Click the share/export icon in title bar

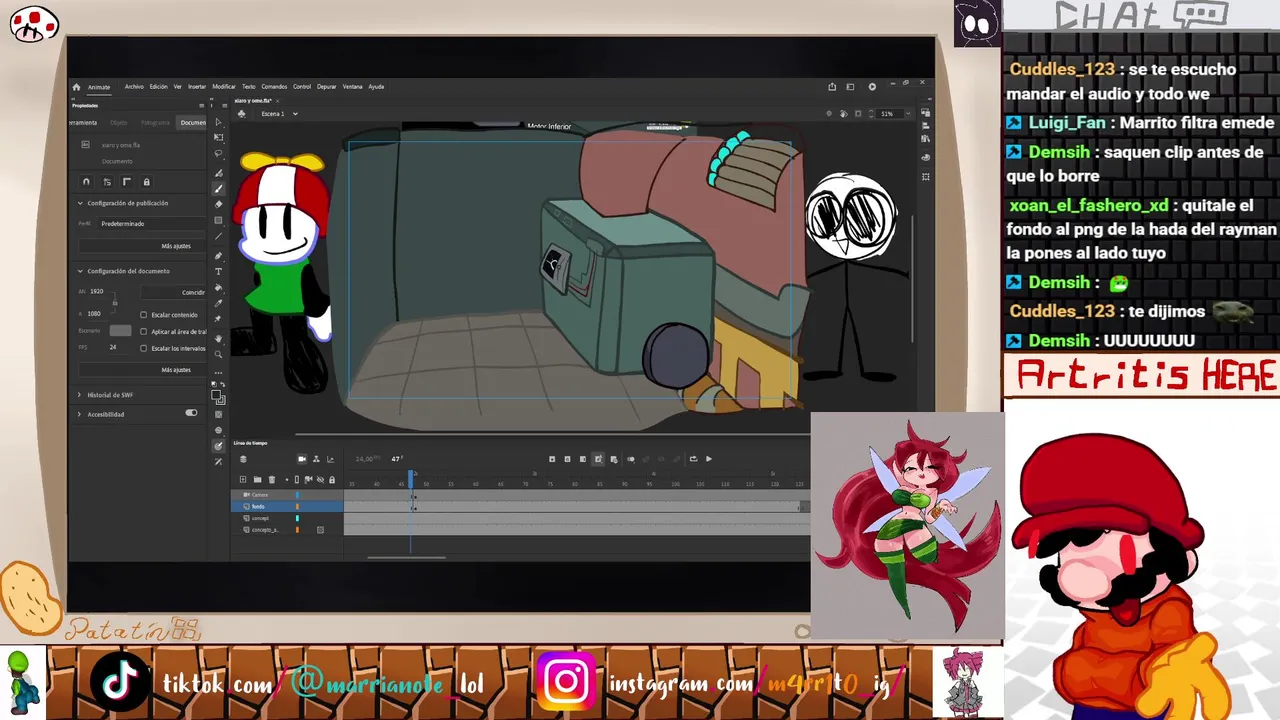(x=832, y=87)
